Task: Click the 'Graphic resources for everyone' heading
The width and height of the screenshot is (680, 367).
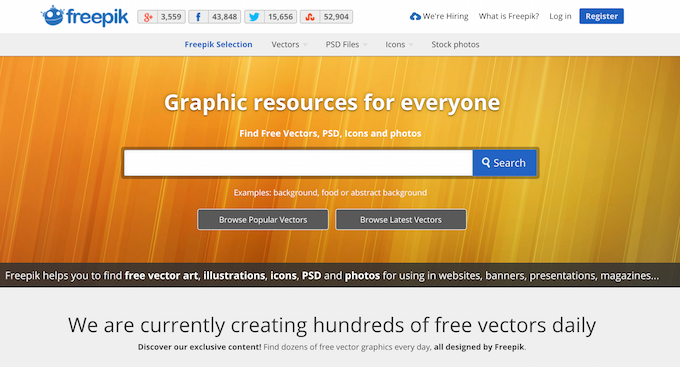Action: [332, 103]
